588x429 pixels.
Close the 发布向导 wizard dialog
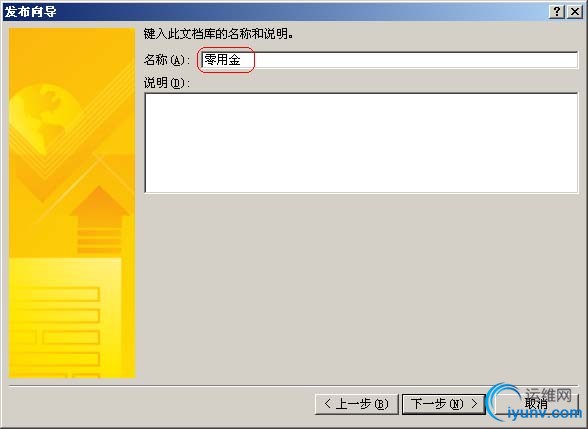click(x=574, y=12)
